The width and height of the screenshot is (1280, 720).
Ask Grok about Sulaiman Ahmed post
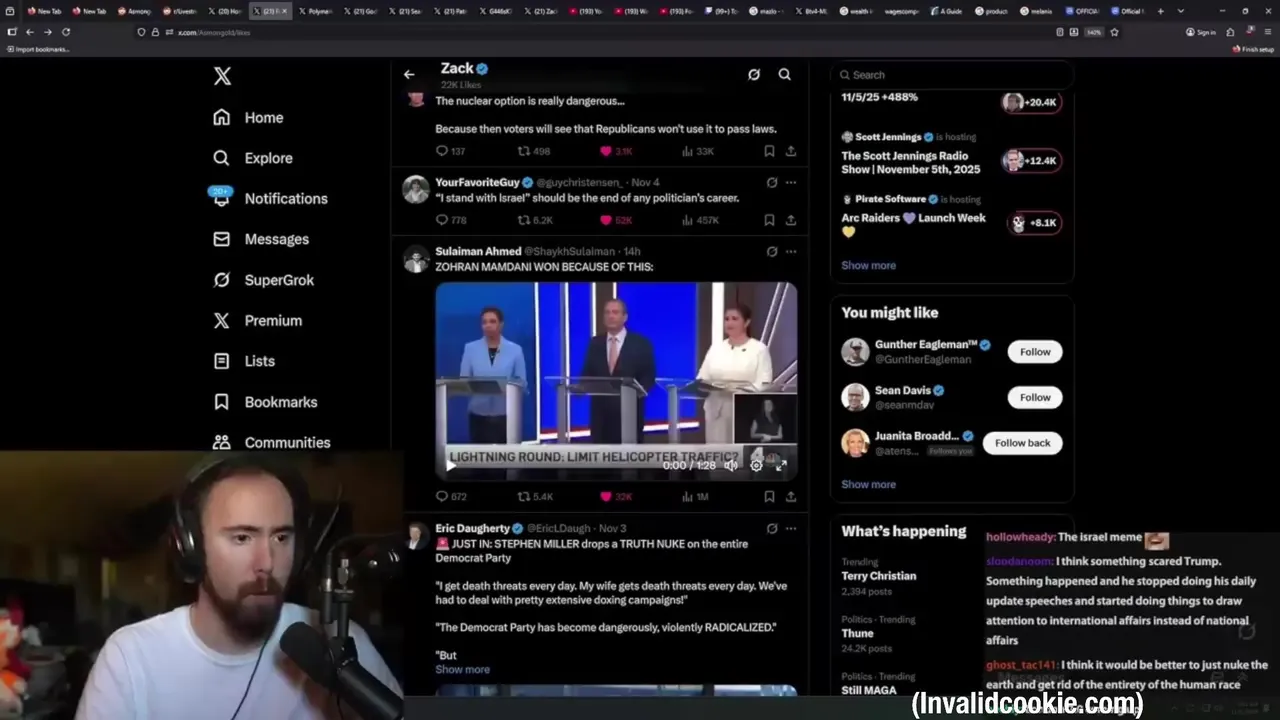771,252
